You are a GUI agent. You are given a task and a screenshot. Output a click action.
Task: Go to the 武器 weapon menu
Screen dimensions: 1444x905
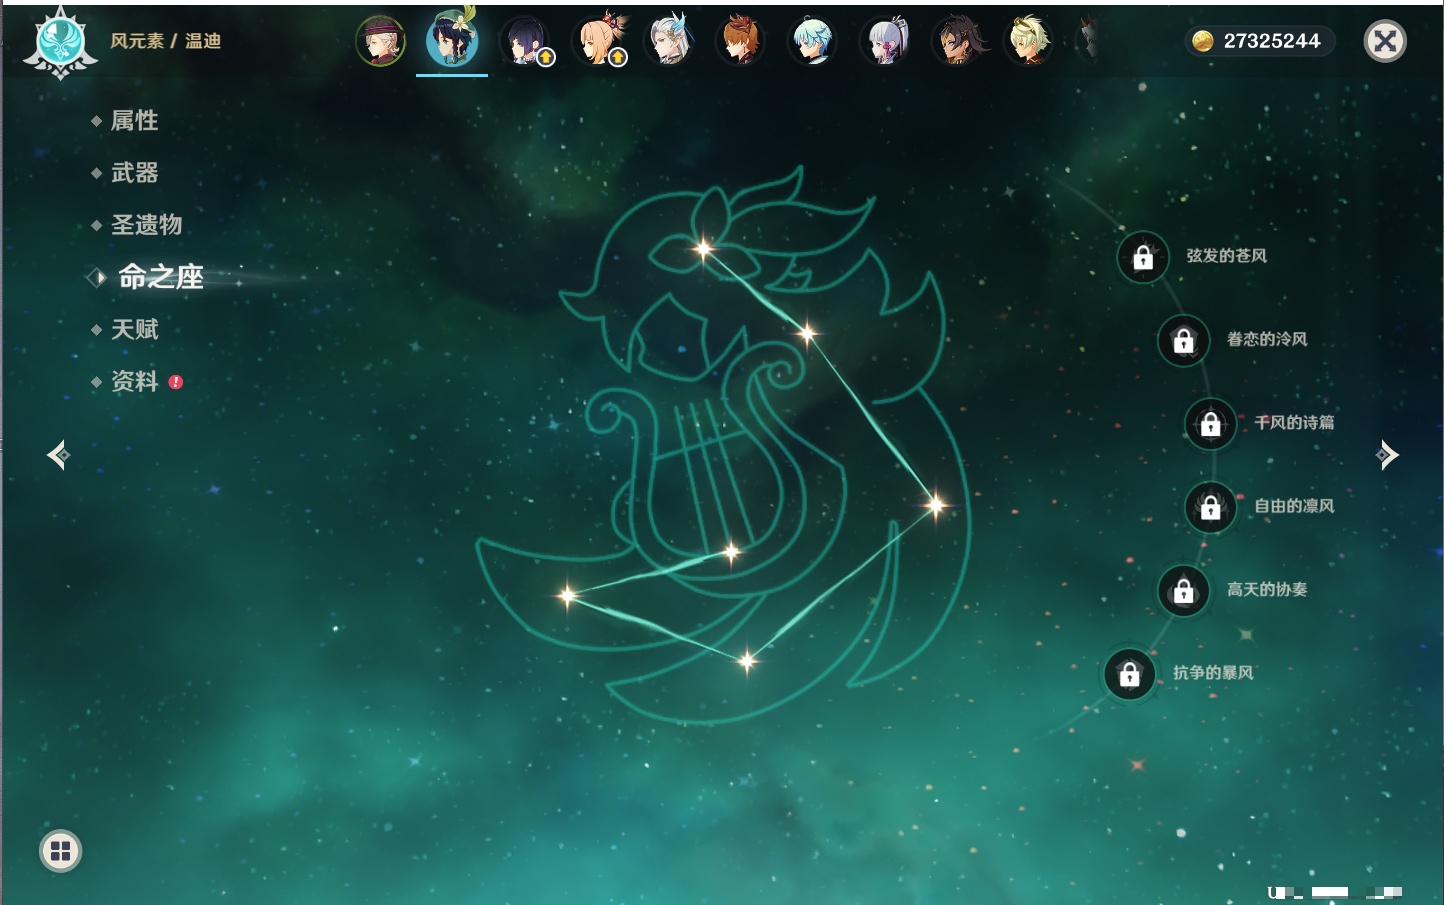pos(134,173)
